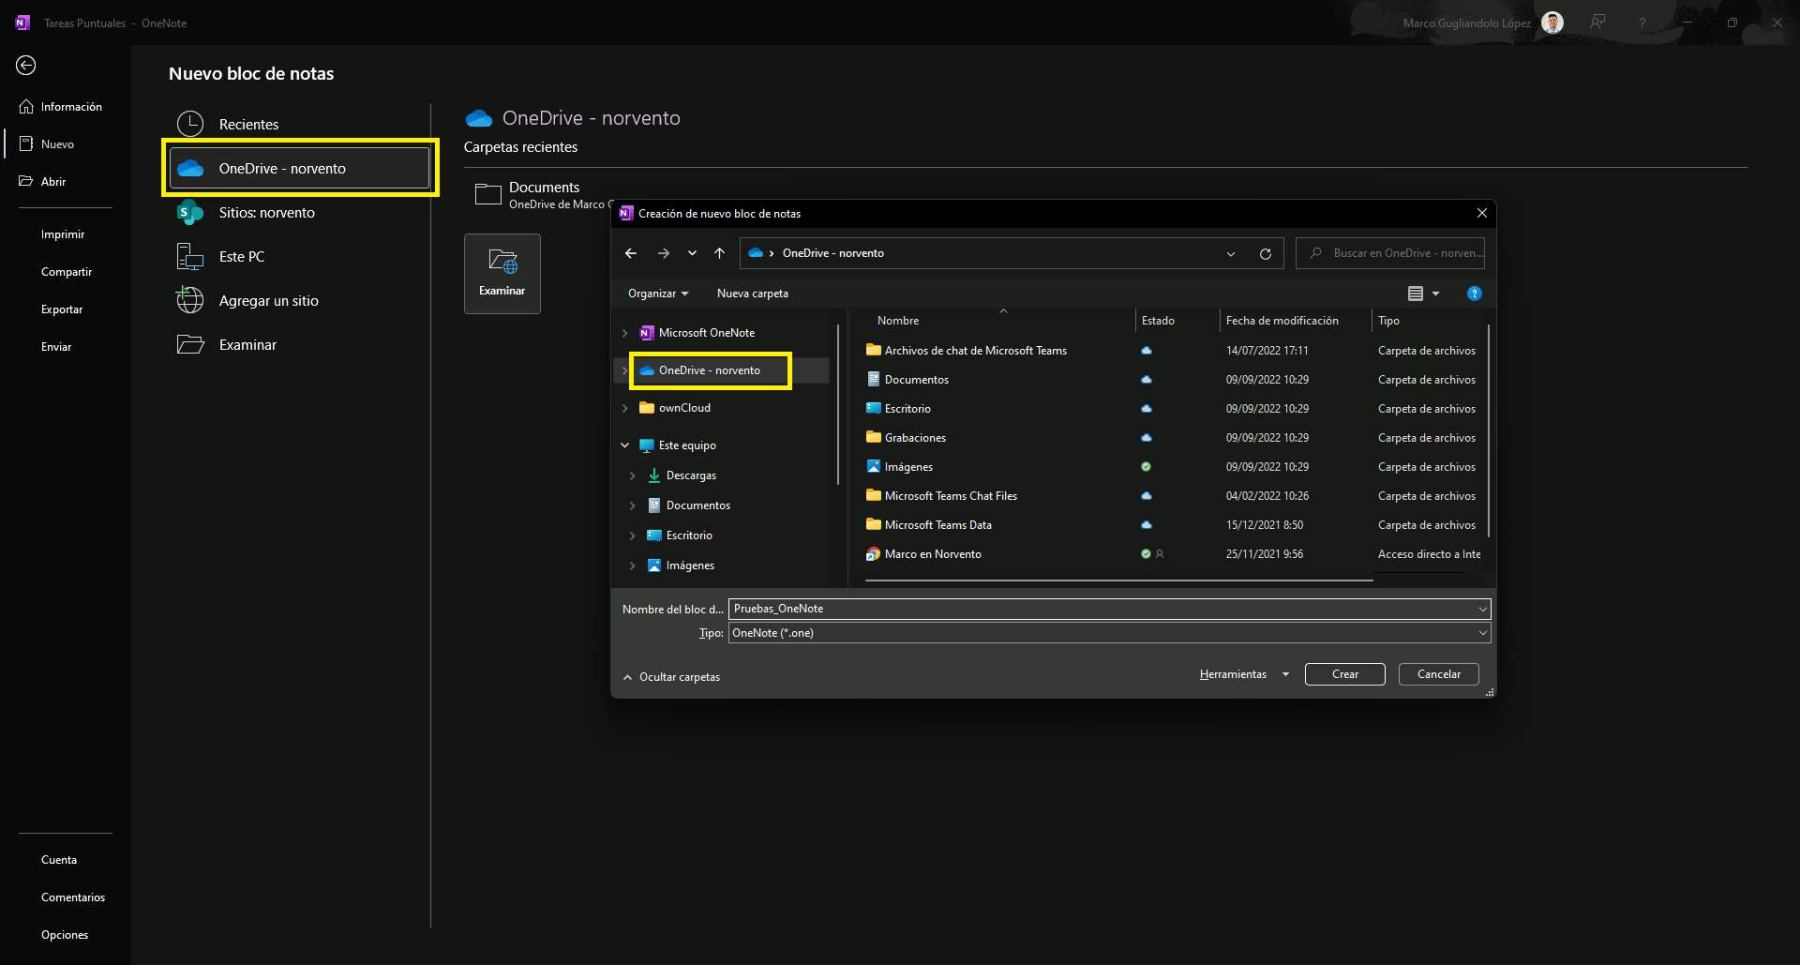Select Este PC location
The image size is (1800, 965).
click(299, 256)
